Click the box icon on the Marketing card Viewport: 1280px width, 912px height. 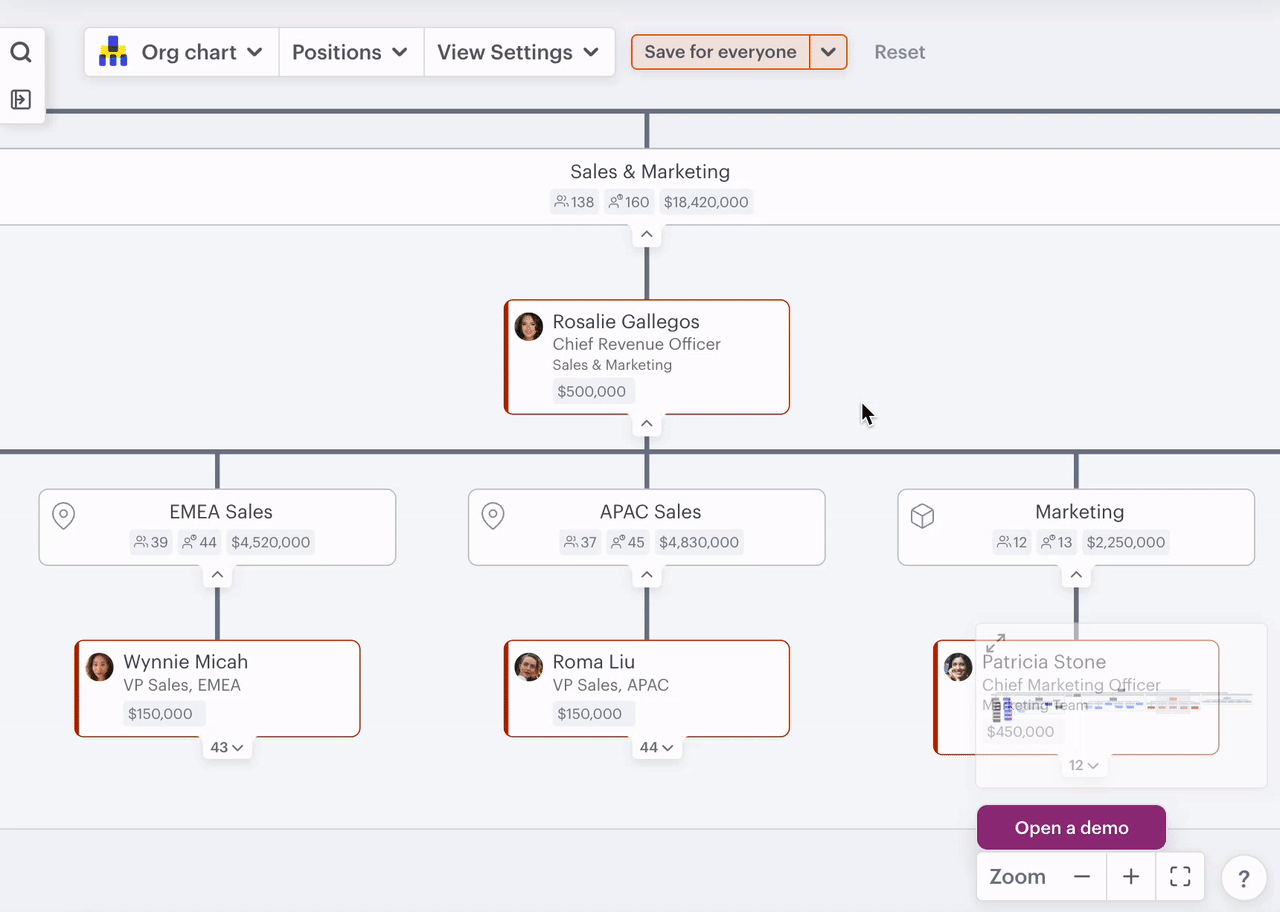[x=922, y=516]
